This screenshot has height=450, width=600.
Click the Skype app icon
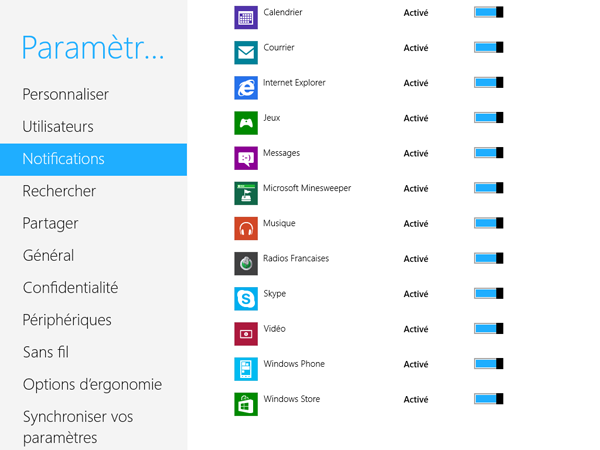(x=246, y=299)
